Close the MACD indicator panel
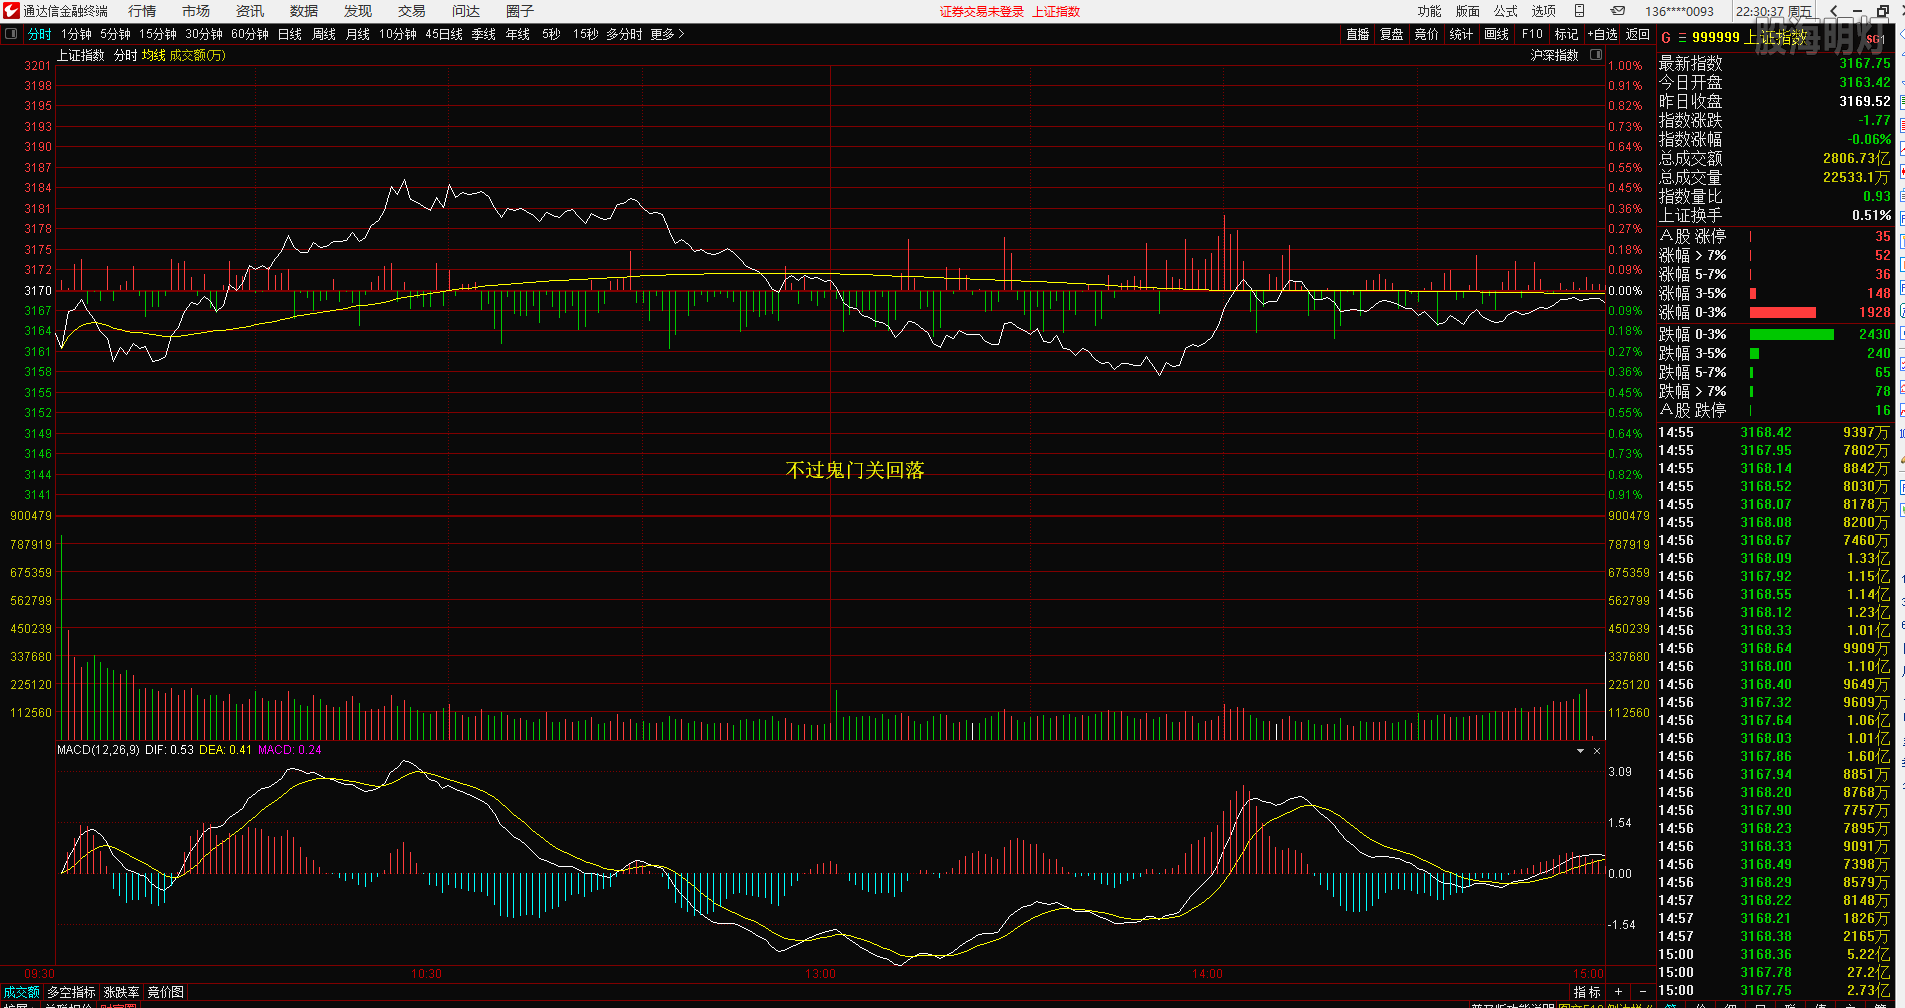1905x1008 pixels. coord(1597,751)
